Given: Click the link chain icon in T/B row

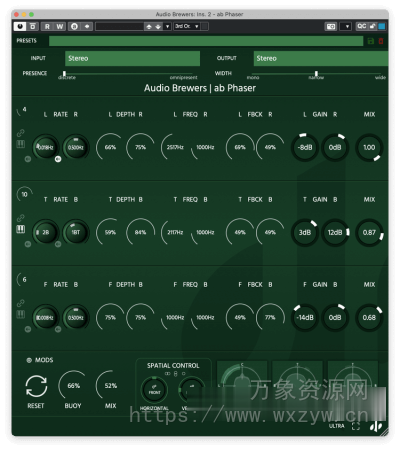Looking at the screenshot, I should pos(21,218).
